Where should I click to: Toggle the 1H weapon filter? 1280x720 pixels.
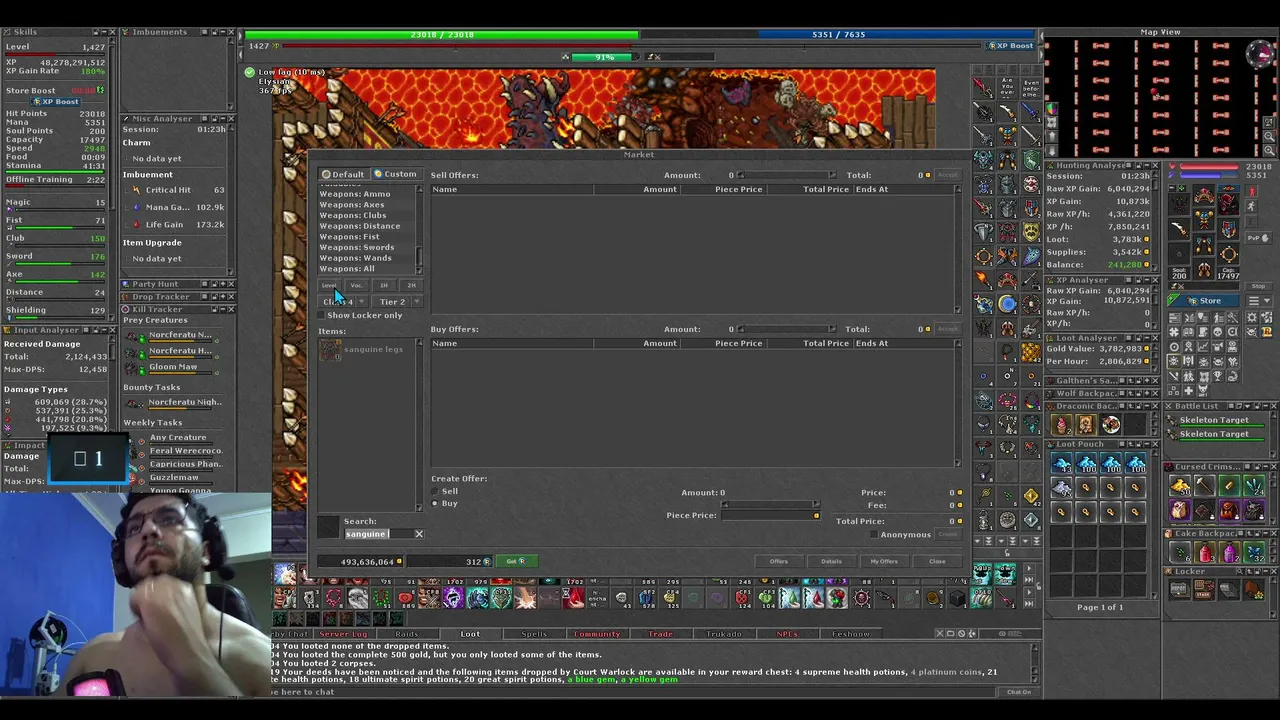click(x=384, y=286)
